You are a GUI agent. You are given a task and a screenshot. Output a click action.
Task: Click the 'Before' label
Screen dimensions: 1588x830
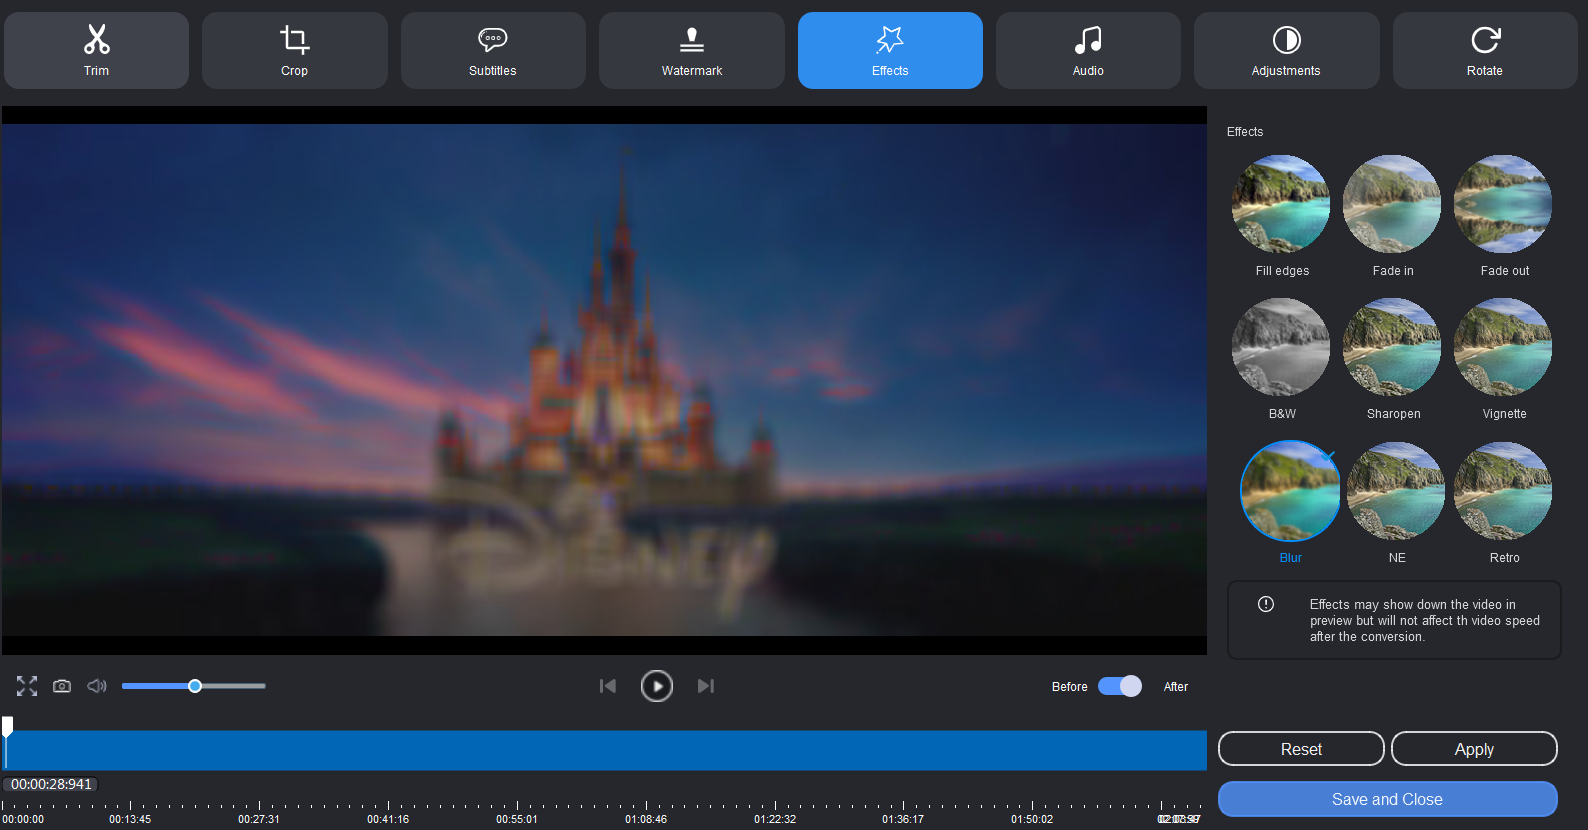tap(1069, 687)
